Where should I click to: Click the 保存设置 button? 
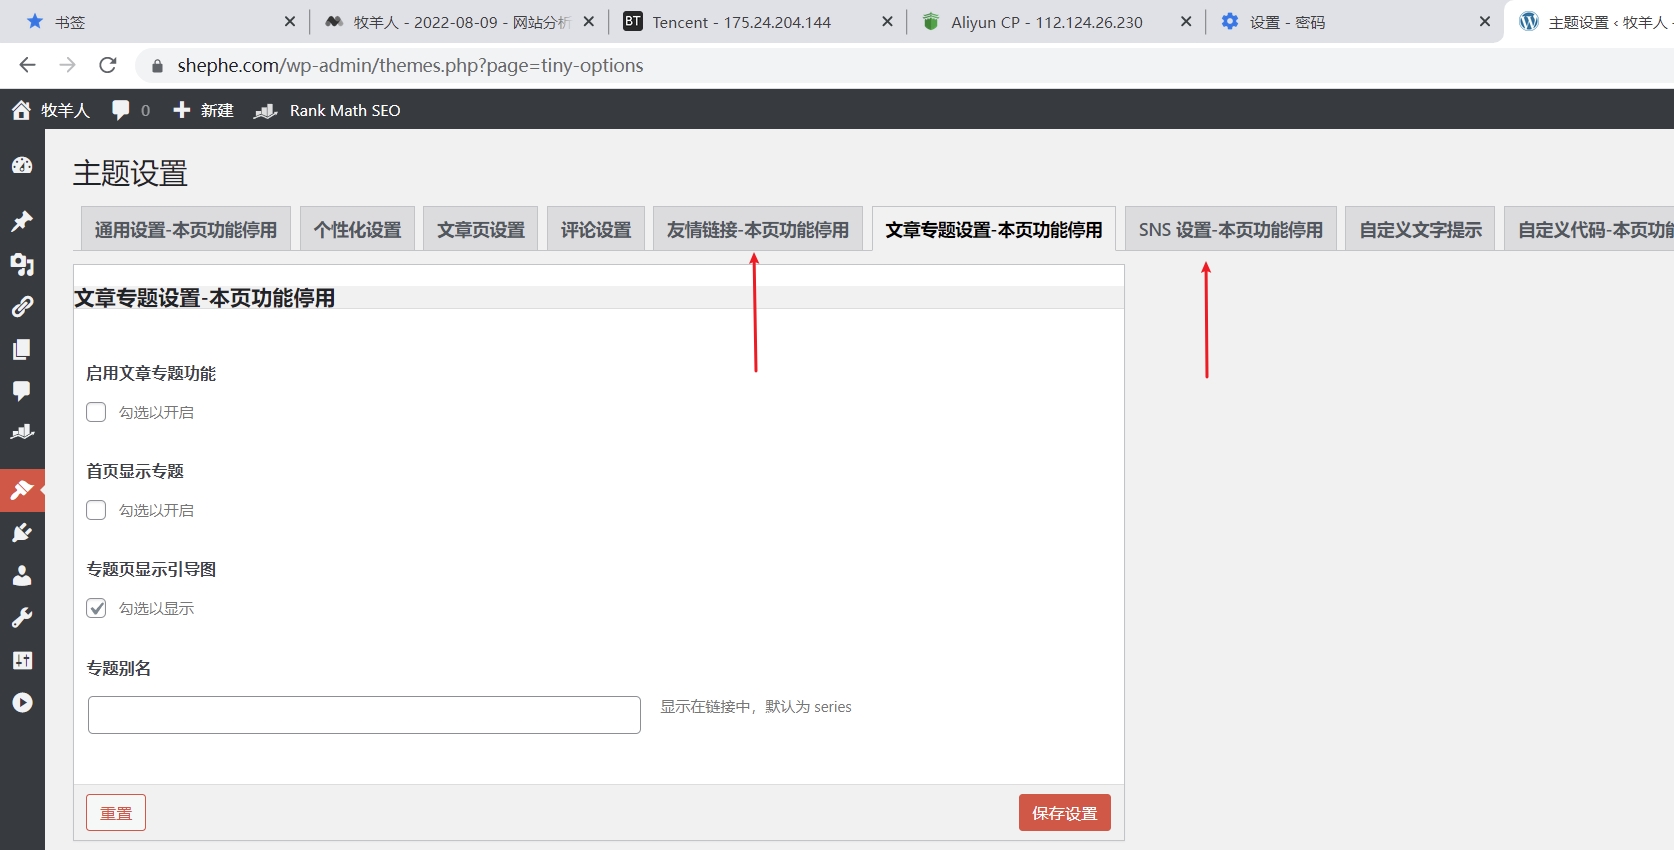(1064, 813)
